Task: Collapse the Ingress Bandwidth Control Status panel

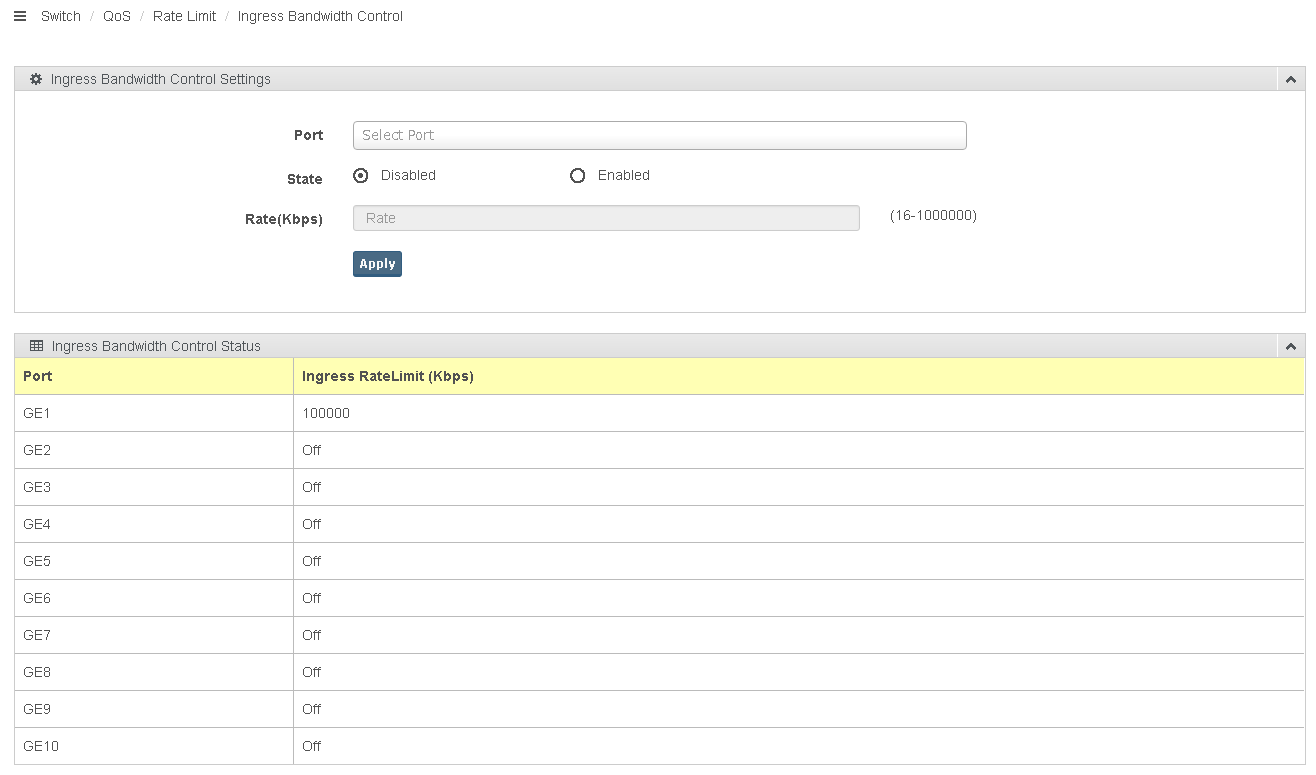Action: tap(1291, 347)
